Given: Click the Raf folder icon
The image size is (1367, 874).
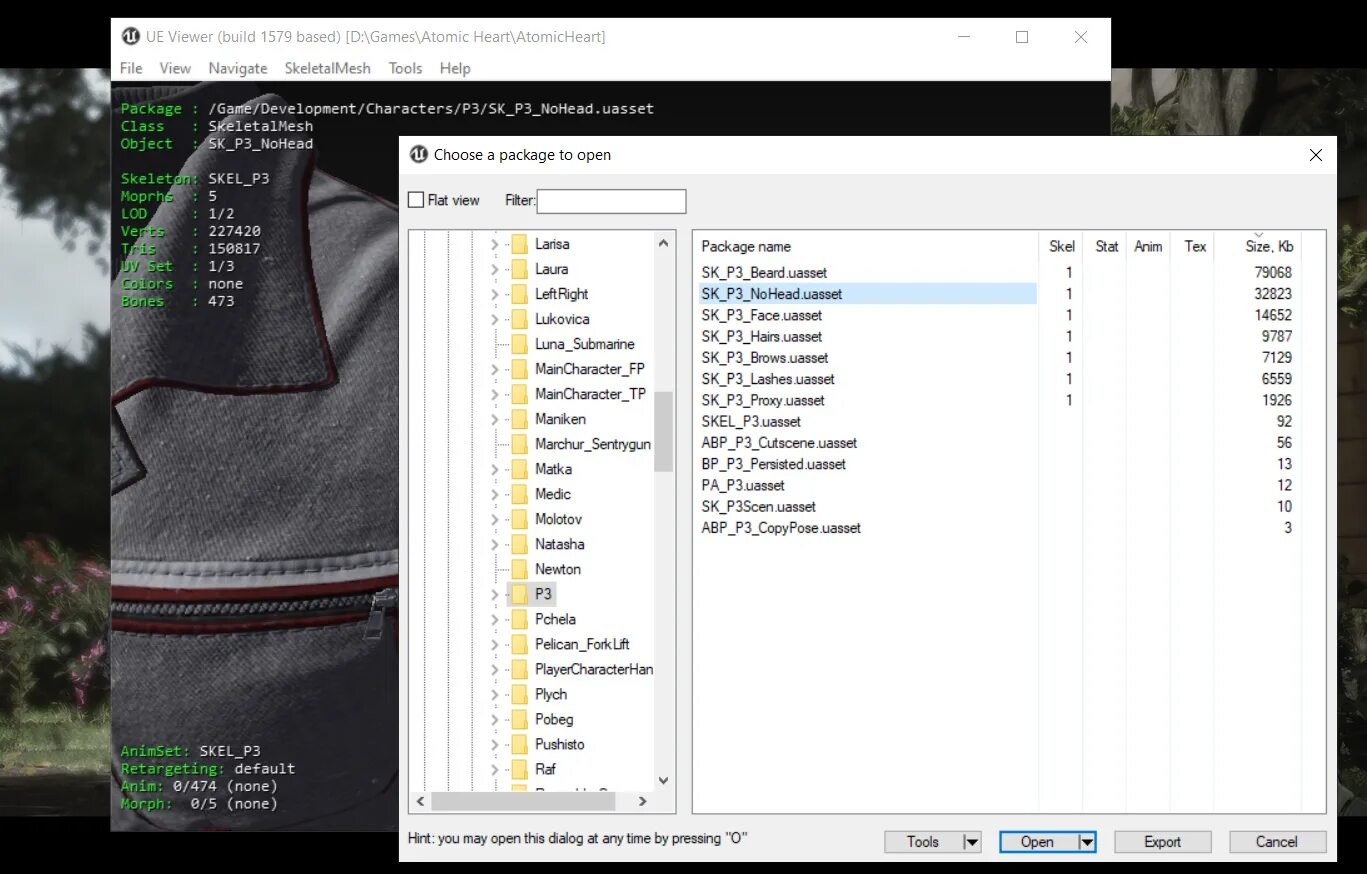Looking at the screenshot, I should click(519, 769).
